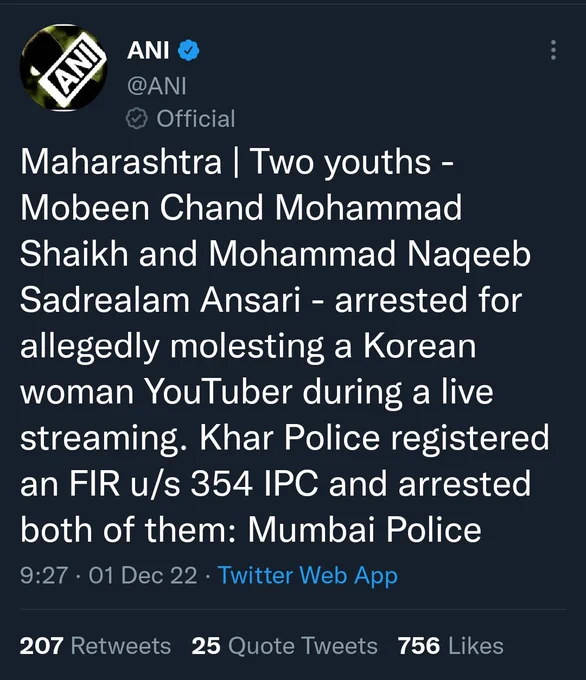
Task: View the 207 Retweets list
Action: coord(95,646)
